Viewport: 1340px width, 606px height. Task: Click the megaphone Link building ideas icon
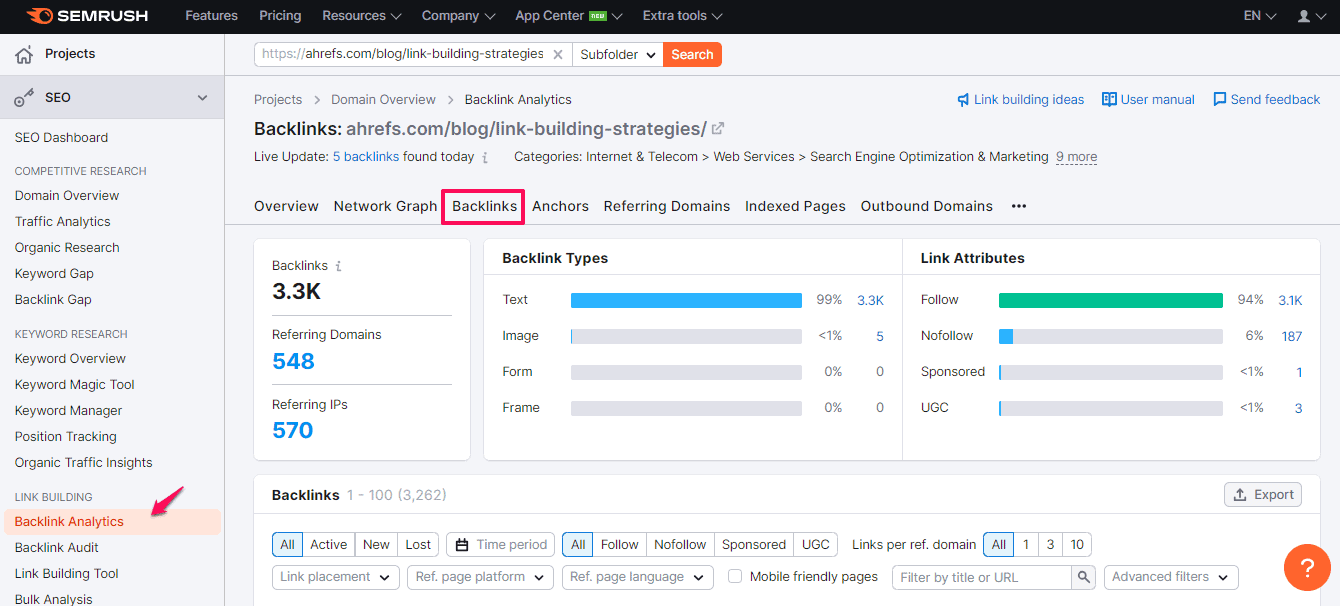[963, 100]
